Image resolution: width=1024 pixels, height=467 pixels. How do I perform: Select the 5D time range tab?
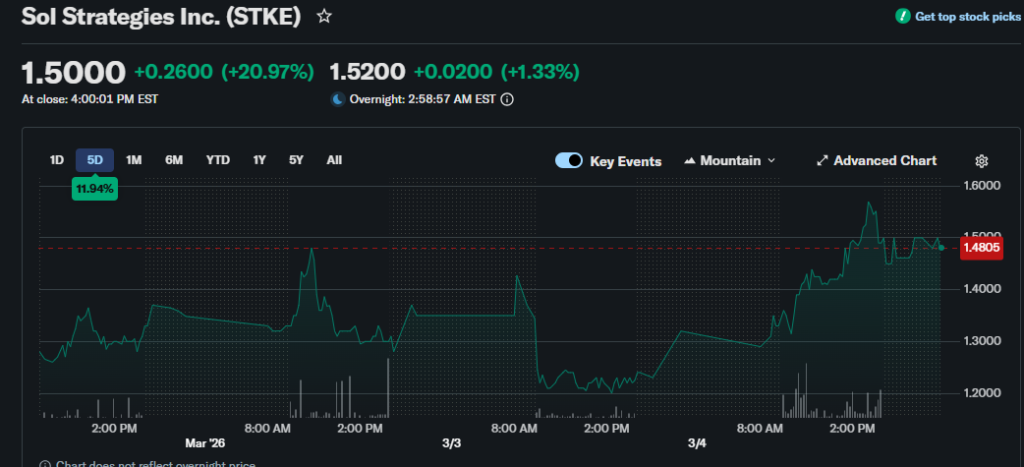click(x=95, y=160)
